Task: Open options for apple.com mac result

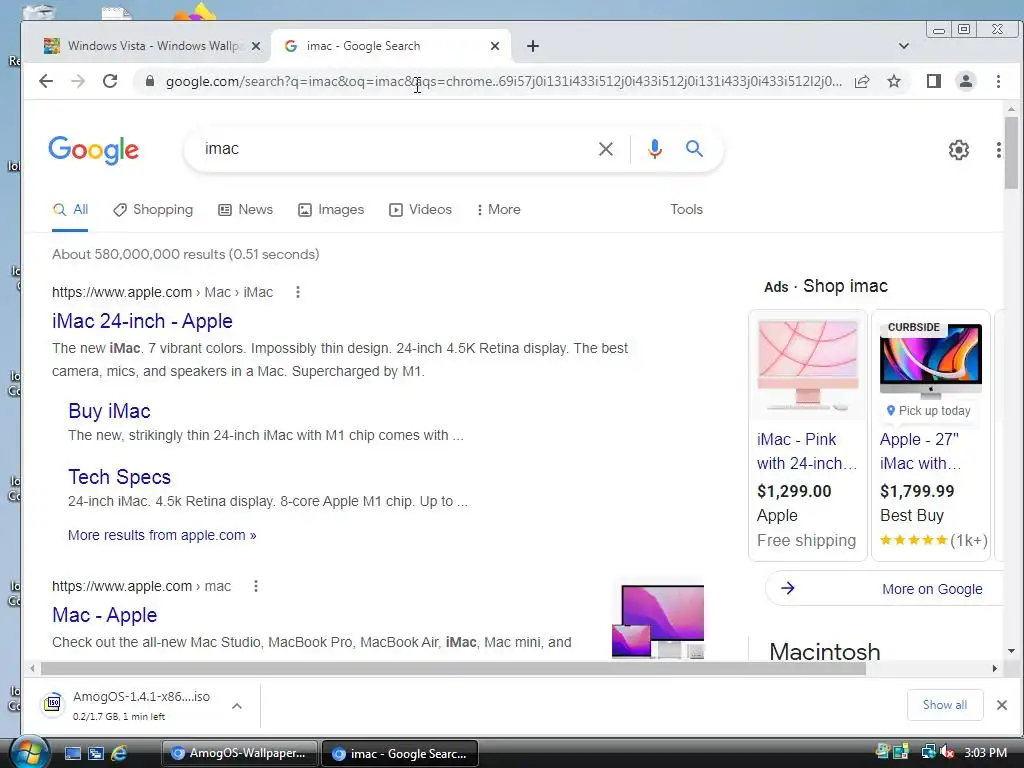Action: [x=256, y=586]
